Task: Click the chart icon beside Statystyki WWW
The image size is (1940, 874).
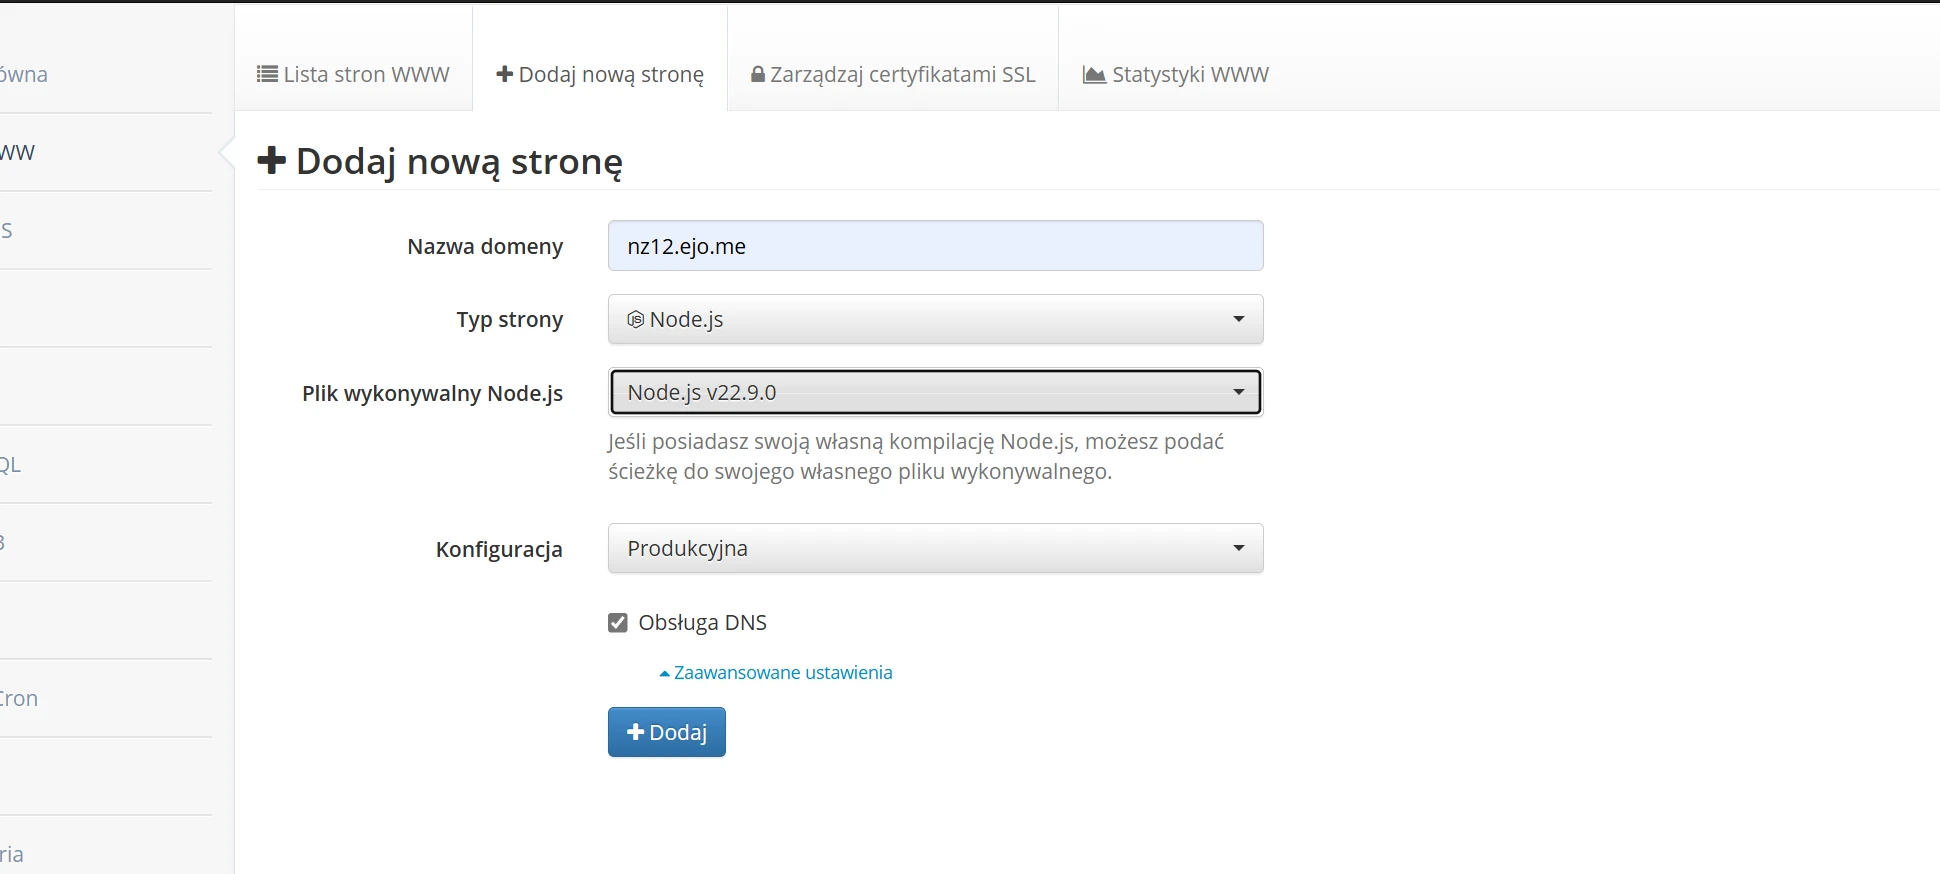Action: click(x=1095, y=75)
